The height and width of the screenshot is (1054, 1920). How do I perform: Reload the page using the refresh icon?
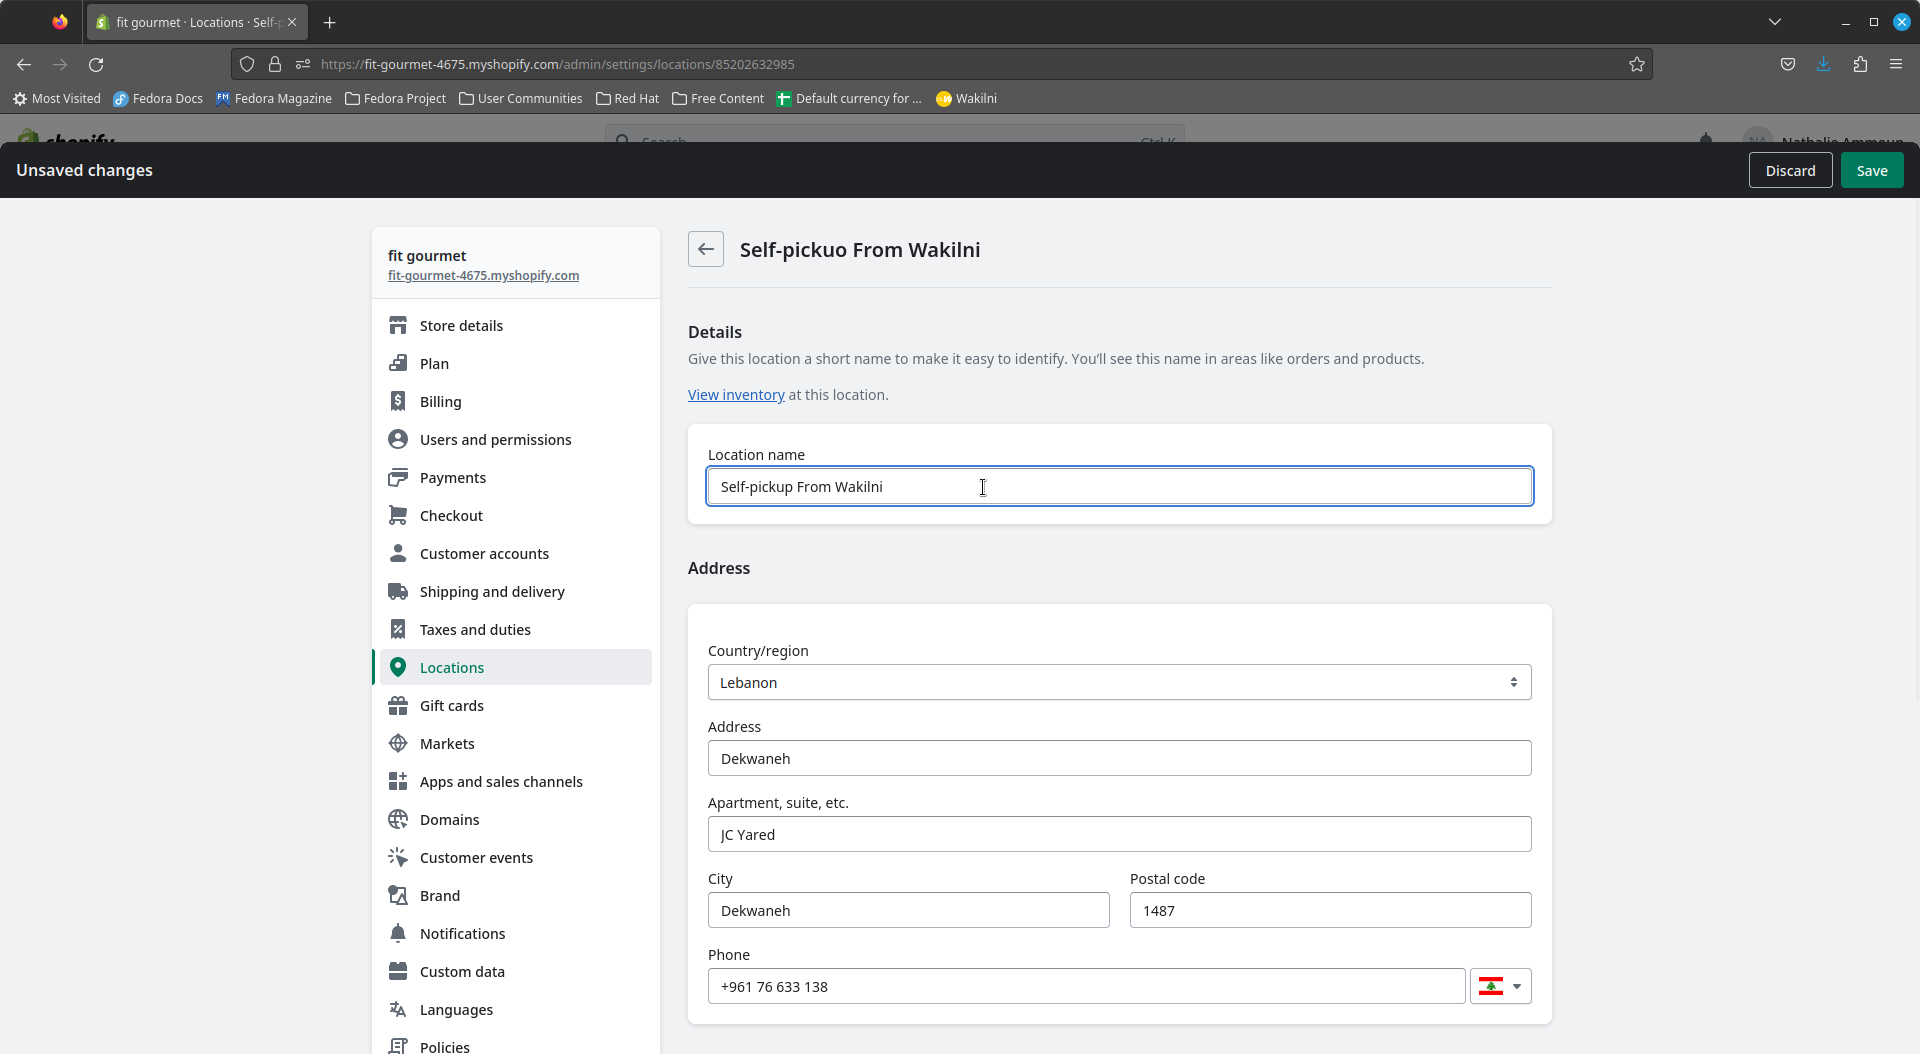pos(96,64)
